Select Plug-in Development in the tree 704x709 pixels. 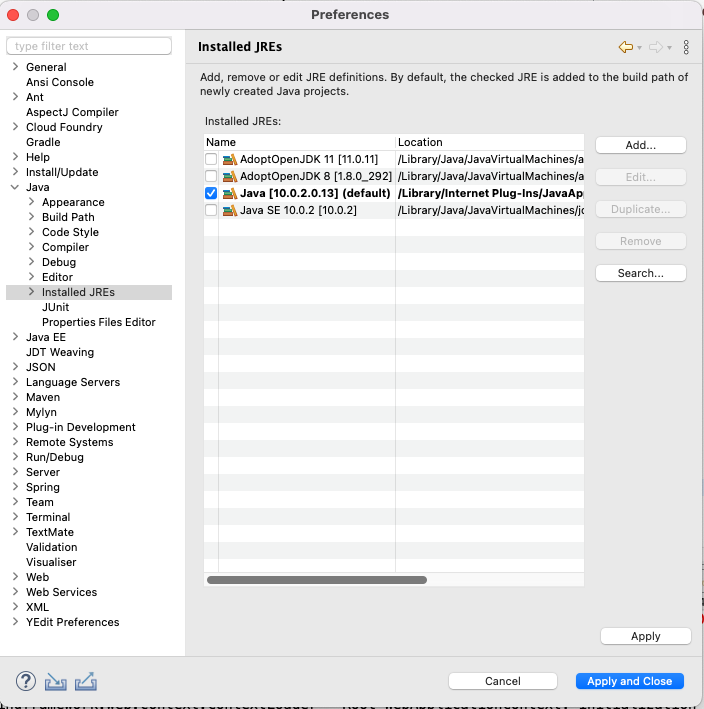tap(80, 427)
